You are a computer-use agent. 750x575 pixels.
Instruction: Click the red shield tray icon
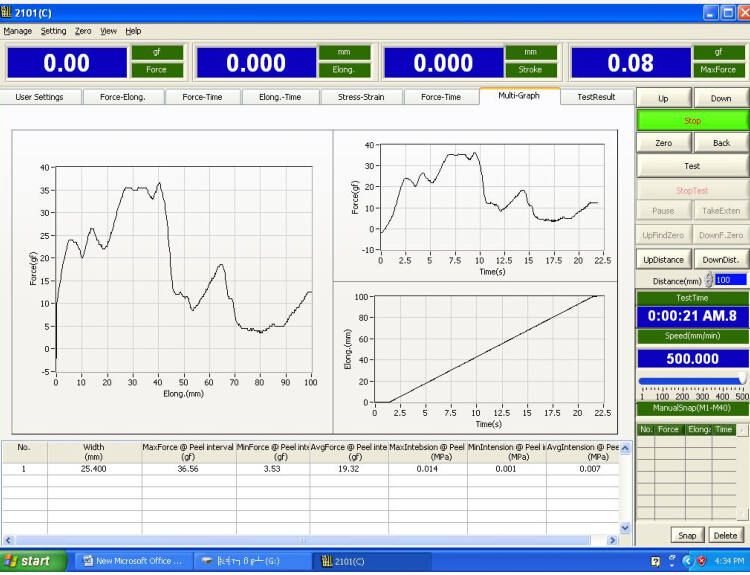[702, 561]
